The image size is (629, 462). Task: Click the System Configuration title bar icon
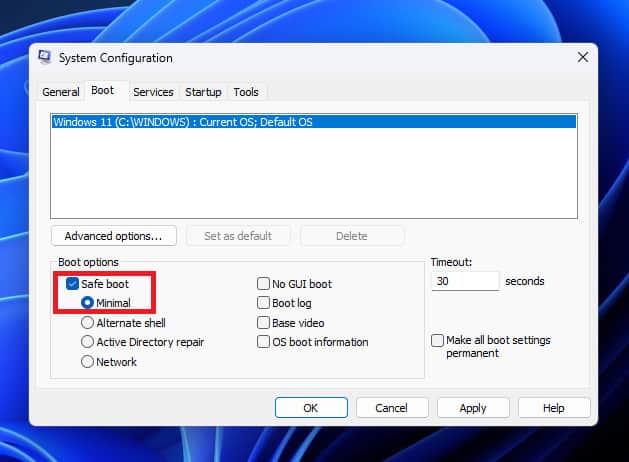45,58
